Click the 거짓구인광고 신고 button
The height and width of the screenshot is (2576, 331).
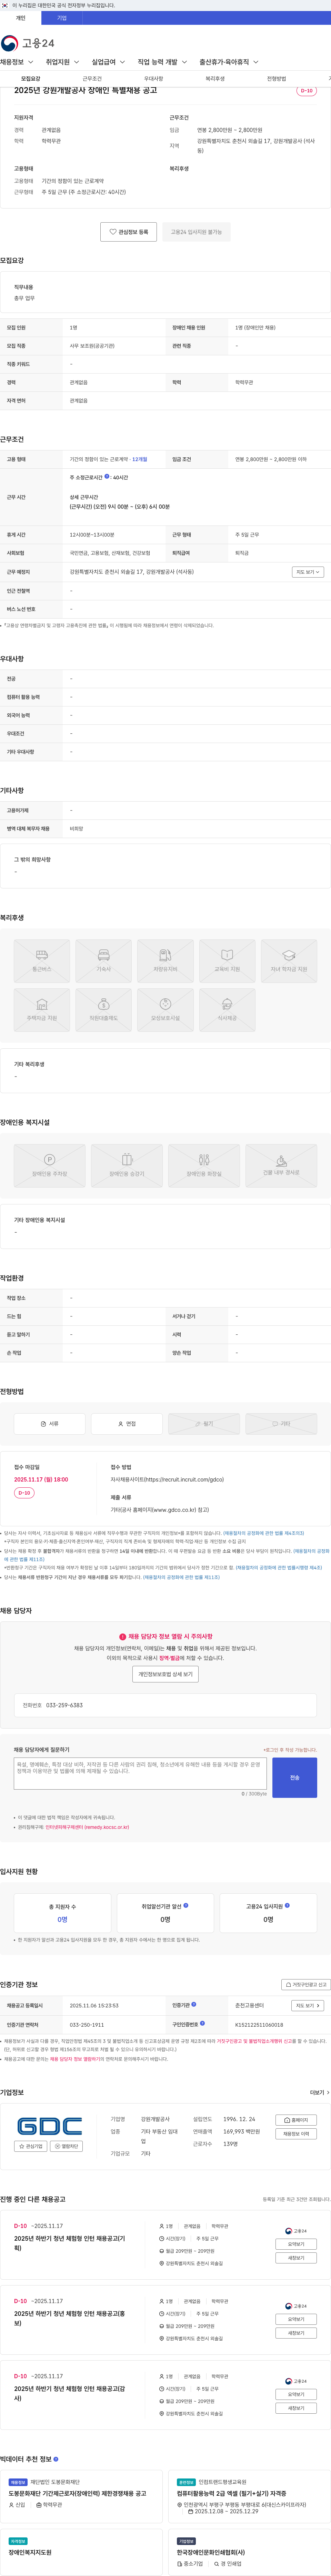point(305,1985)
